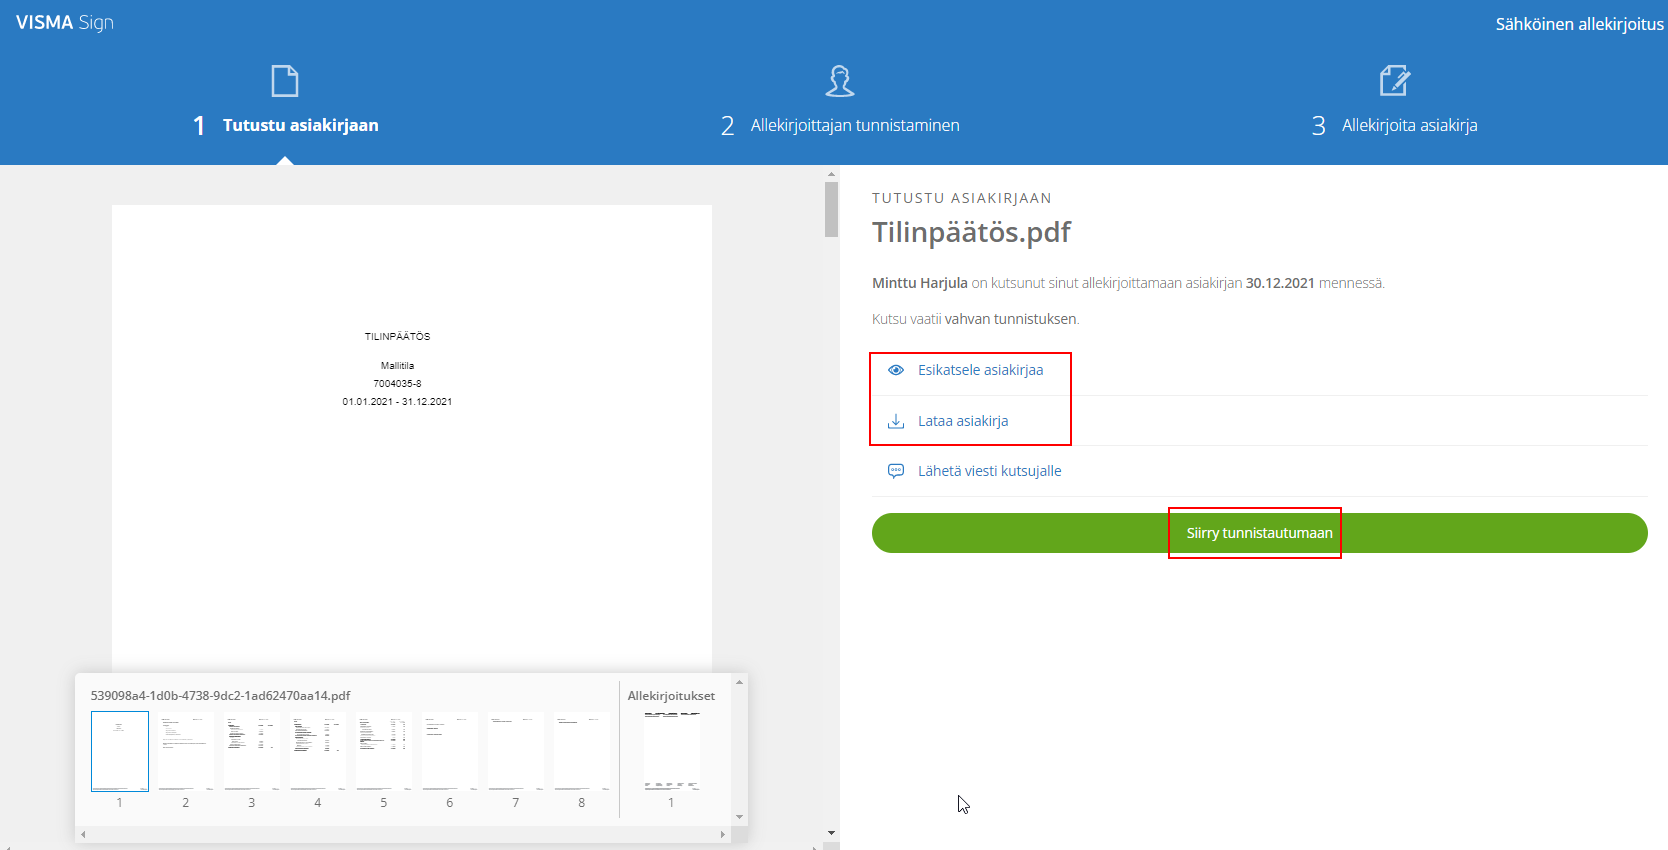Screen dimensions: 1668x850
Task: Download document via Lataa asiakirja
Action: coord(963,421)
